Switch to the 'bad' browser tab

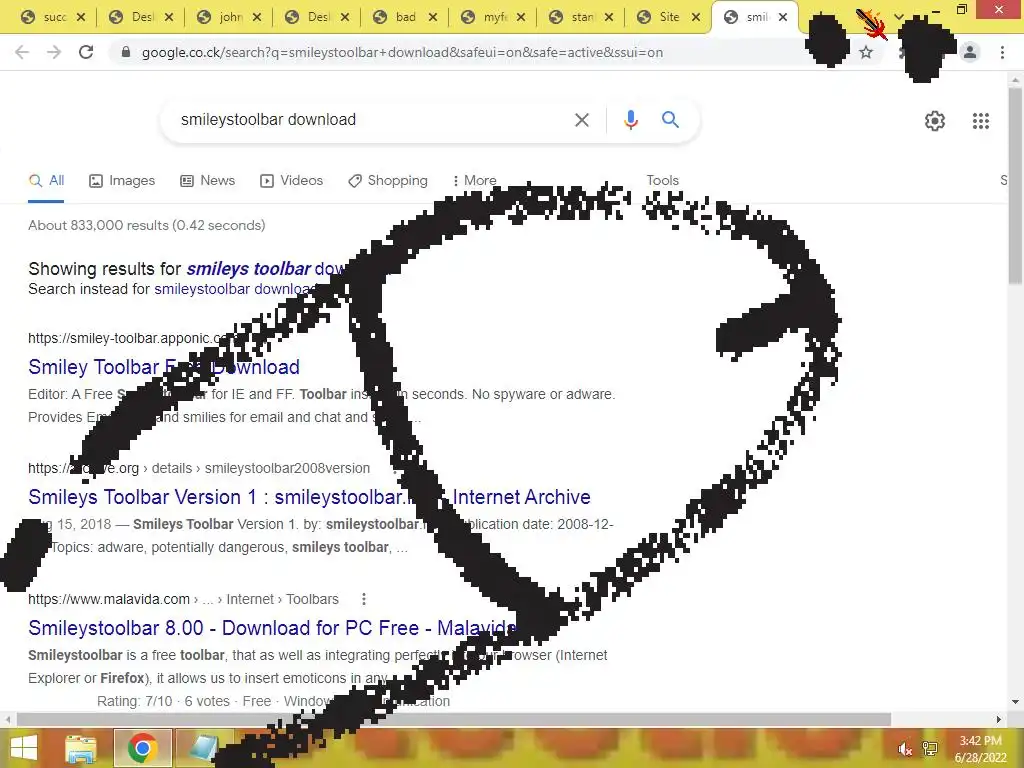[x=396, y=17]
